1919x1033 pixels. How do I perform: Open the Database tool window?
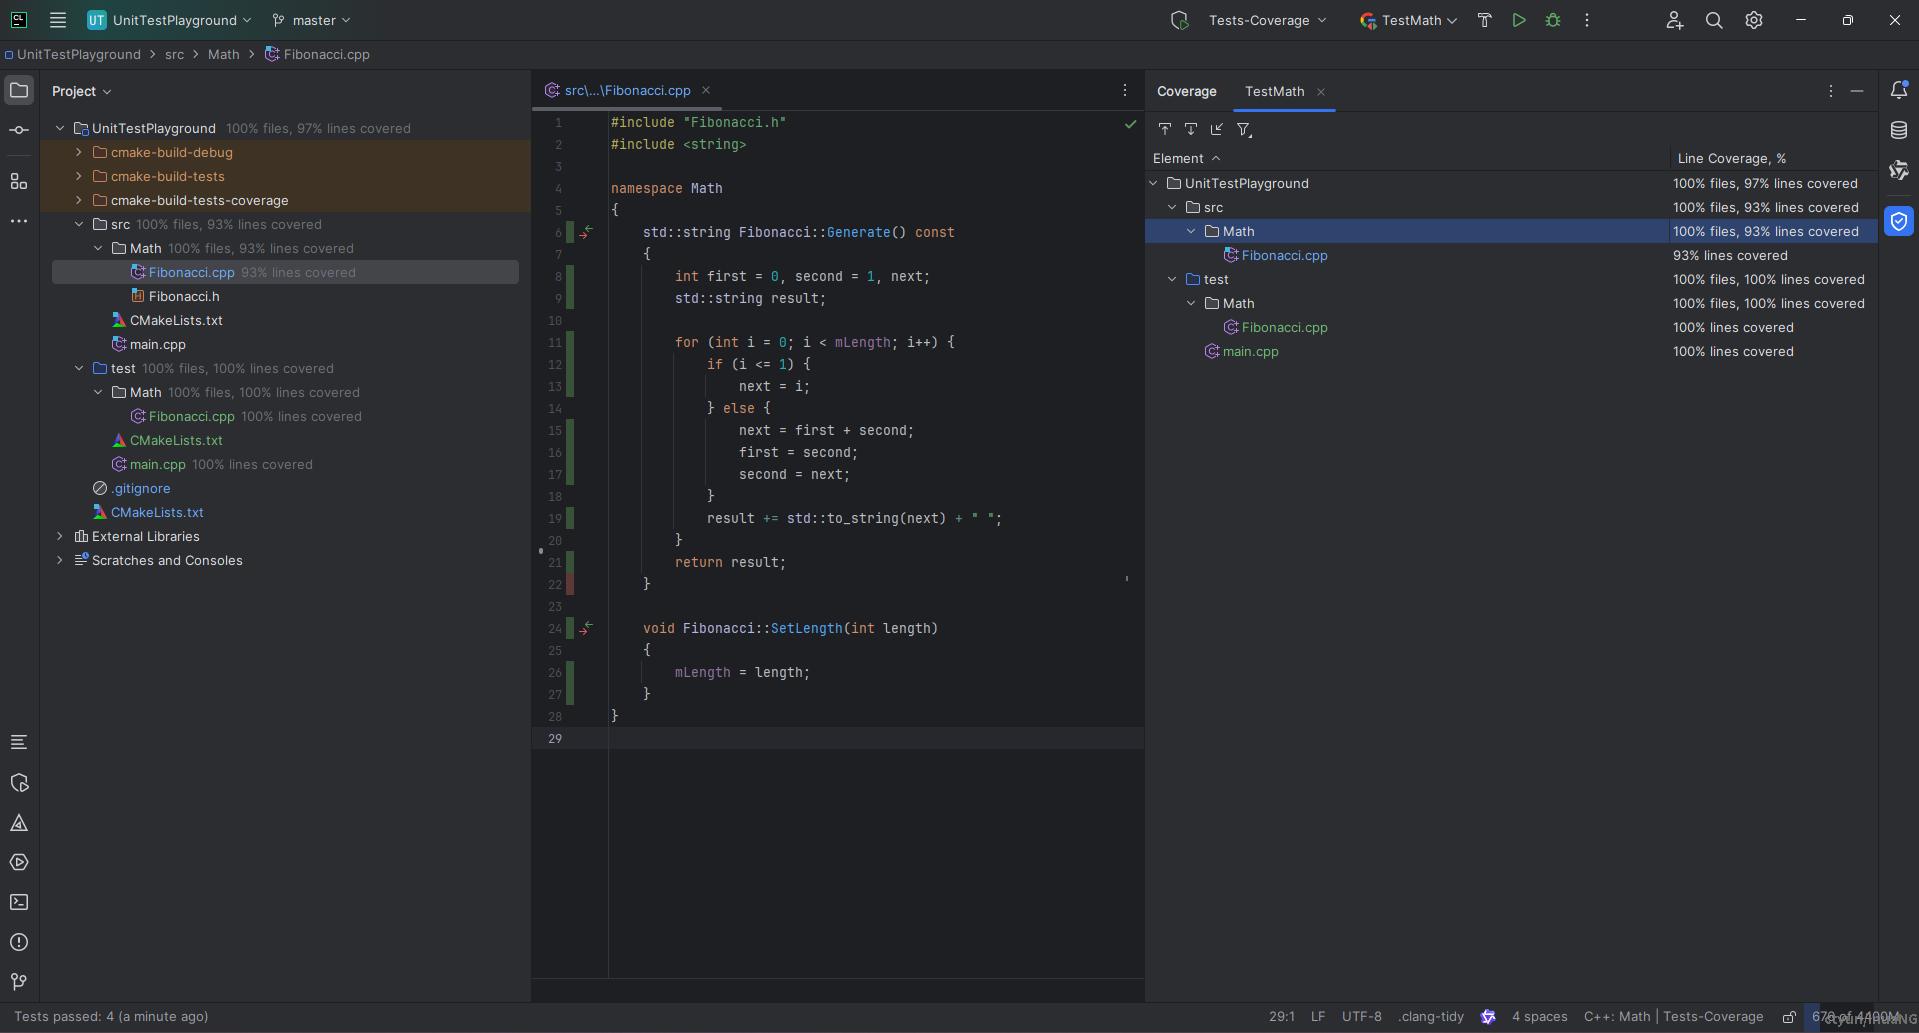pos(1899,130)
